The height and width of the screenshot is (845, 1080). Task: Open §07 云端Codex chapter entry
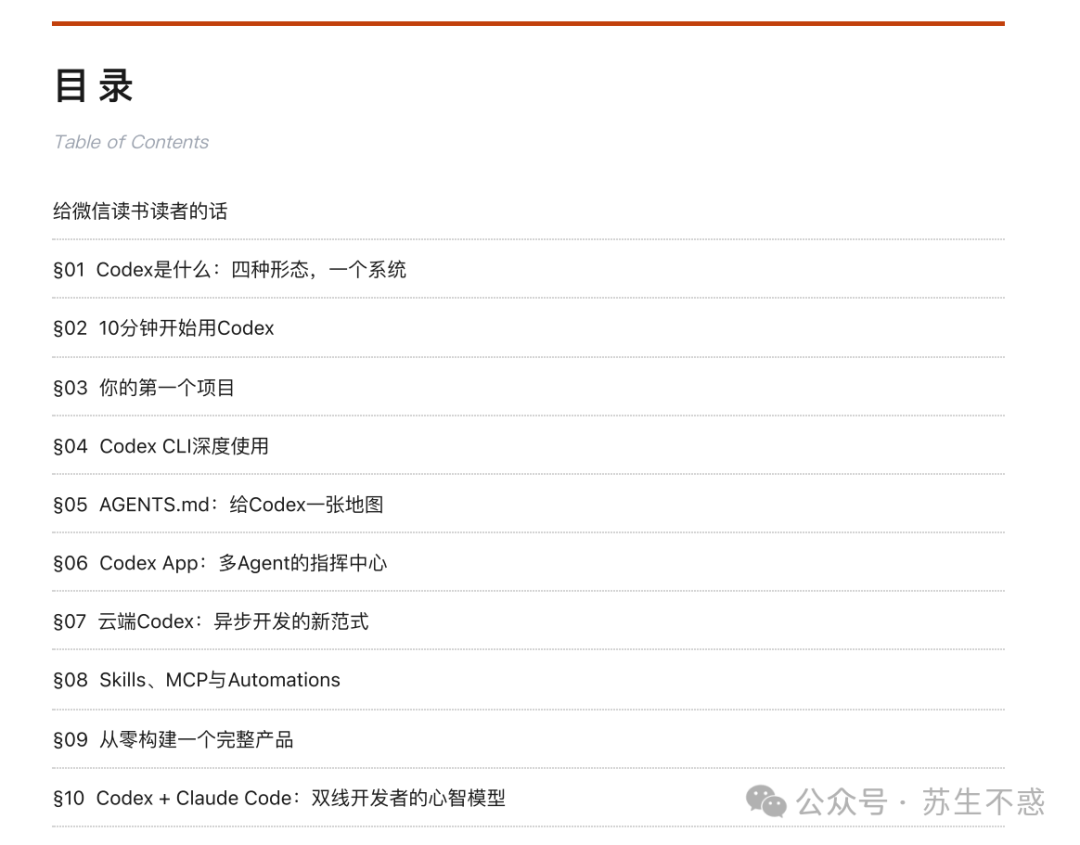211,622
